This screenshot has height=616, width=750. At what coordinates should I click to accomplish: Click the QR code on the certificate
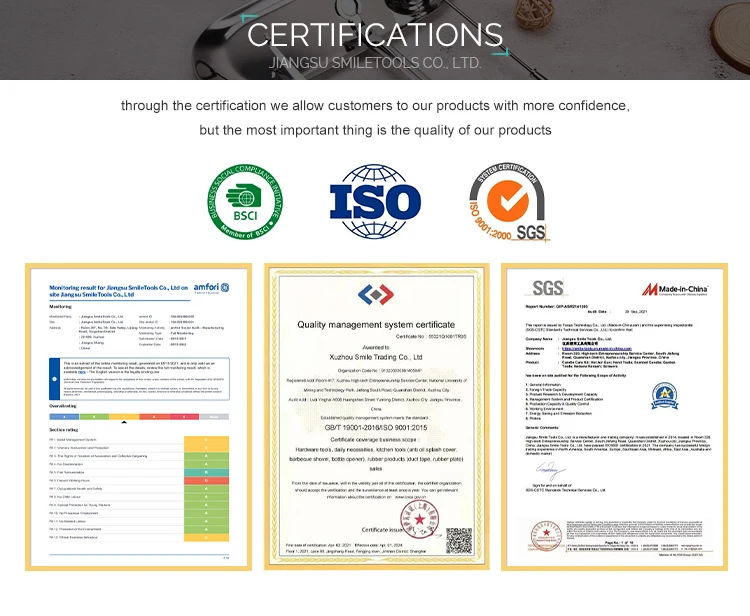459,540
